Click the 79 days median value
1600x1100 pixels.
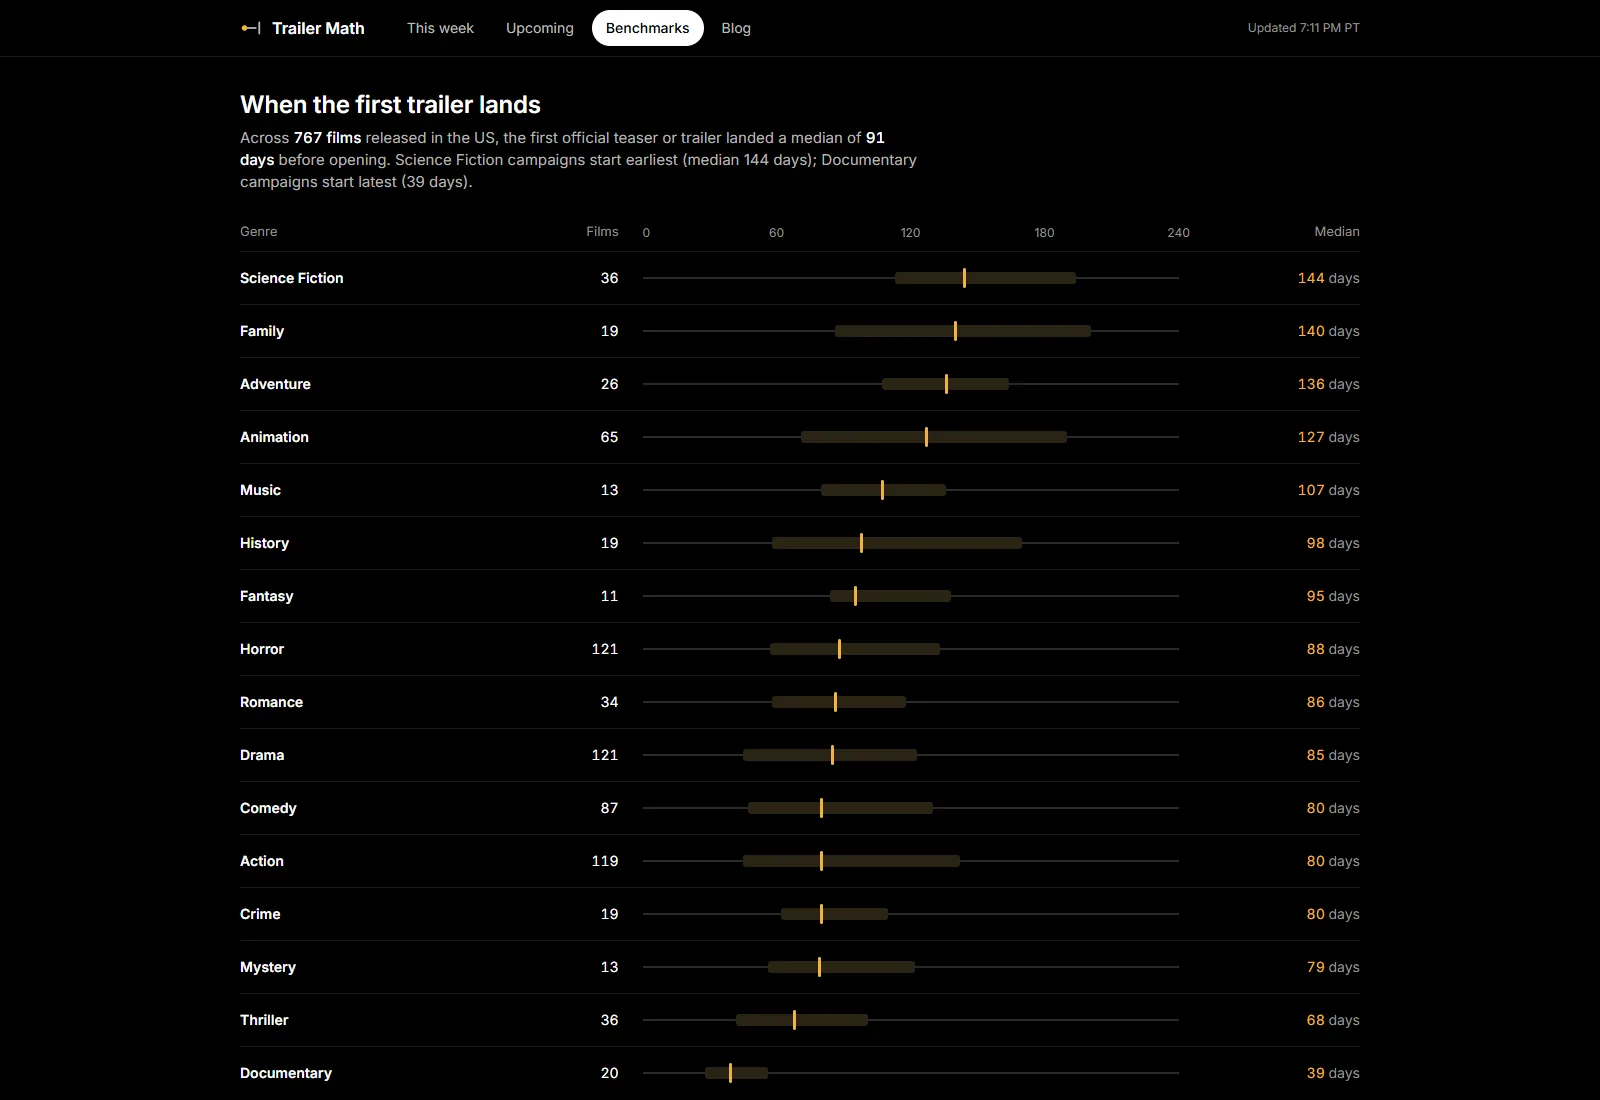pos(1332,967)
